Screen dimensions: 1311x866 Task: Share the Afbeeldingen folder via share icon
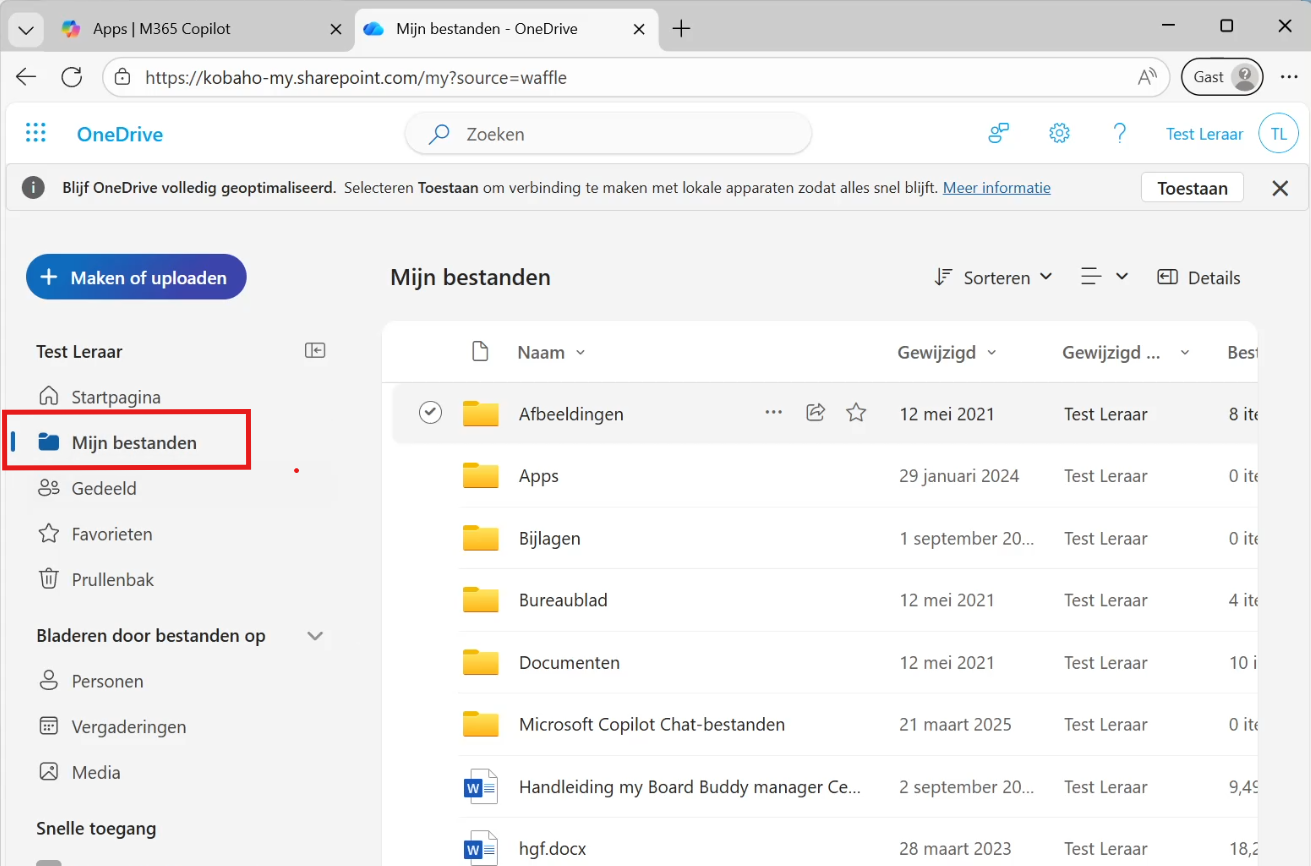tap(815, 413)
